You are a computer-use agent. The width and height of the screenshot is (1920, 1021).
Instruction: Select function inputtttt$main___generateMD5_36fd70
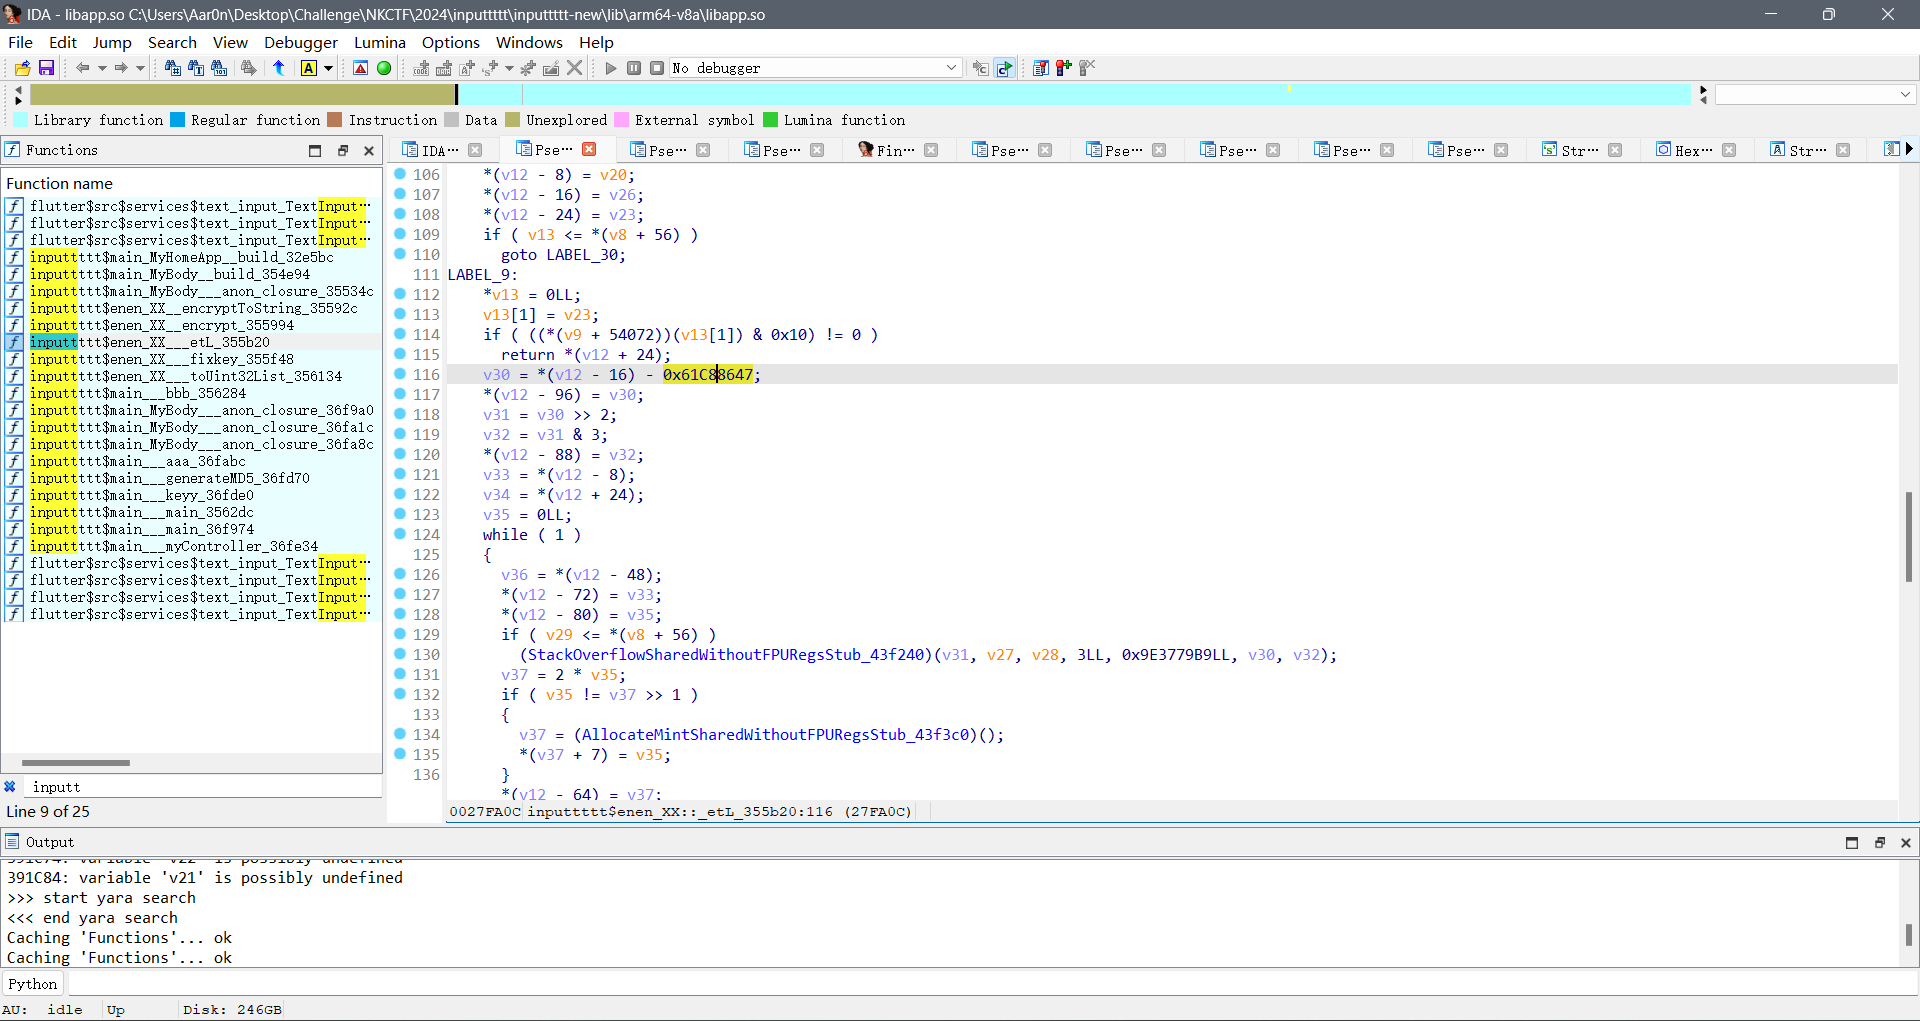coord(170,478)
